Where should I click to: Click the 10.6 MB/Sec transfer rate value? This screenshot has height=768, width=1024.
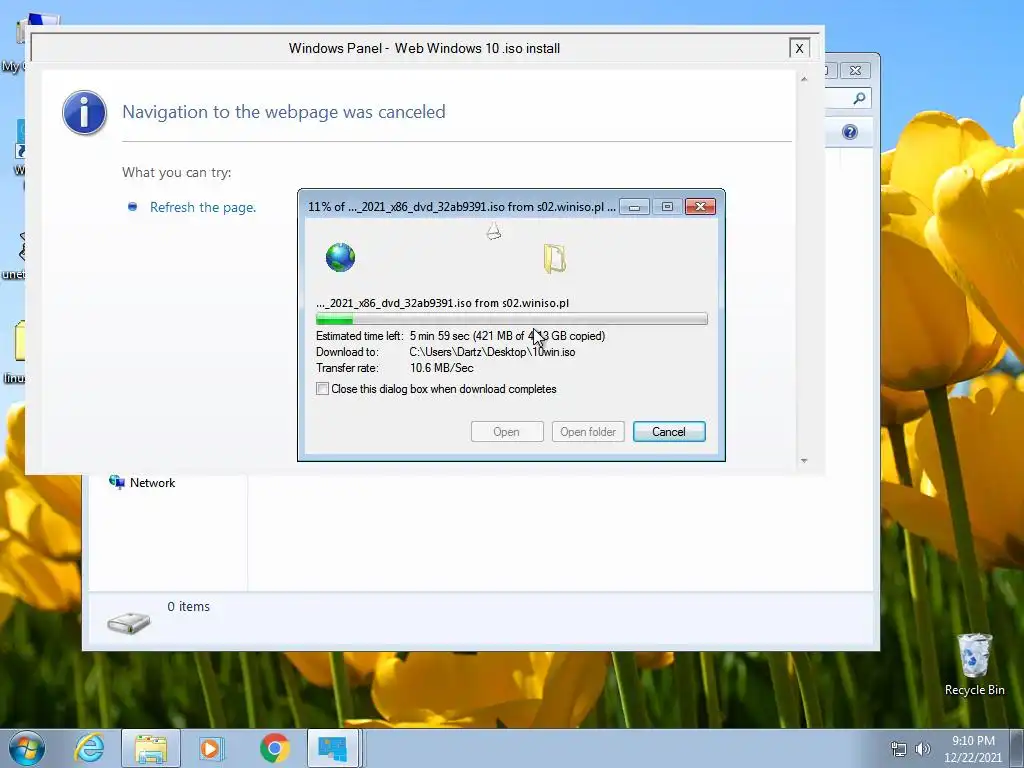[441, 368]
